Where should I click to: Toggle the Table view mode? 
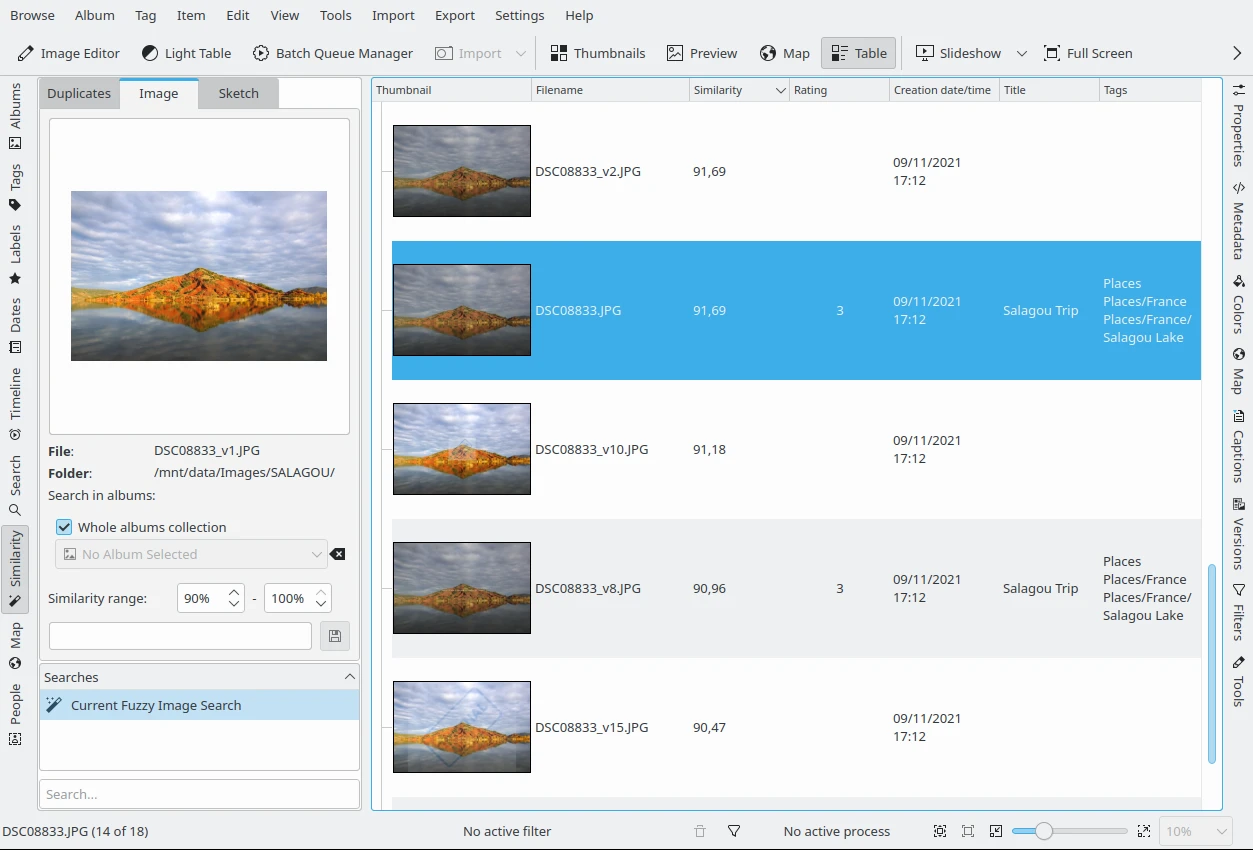pos(858,53)
